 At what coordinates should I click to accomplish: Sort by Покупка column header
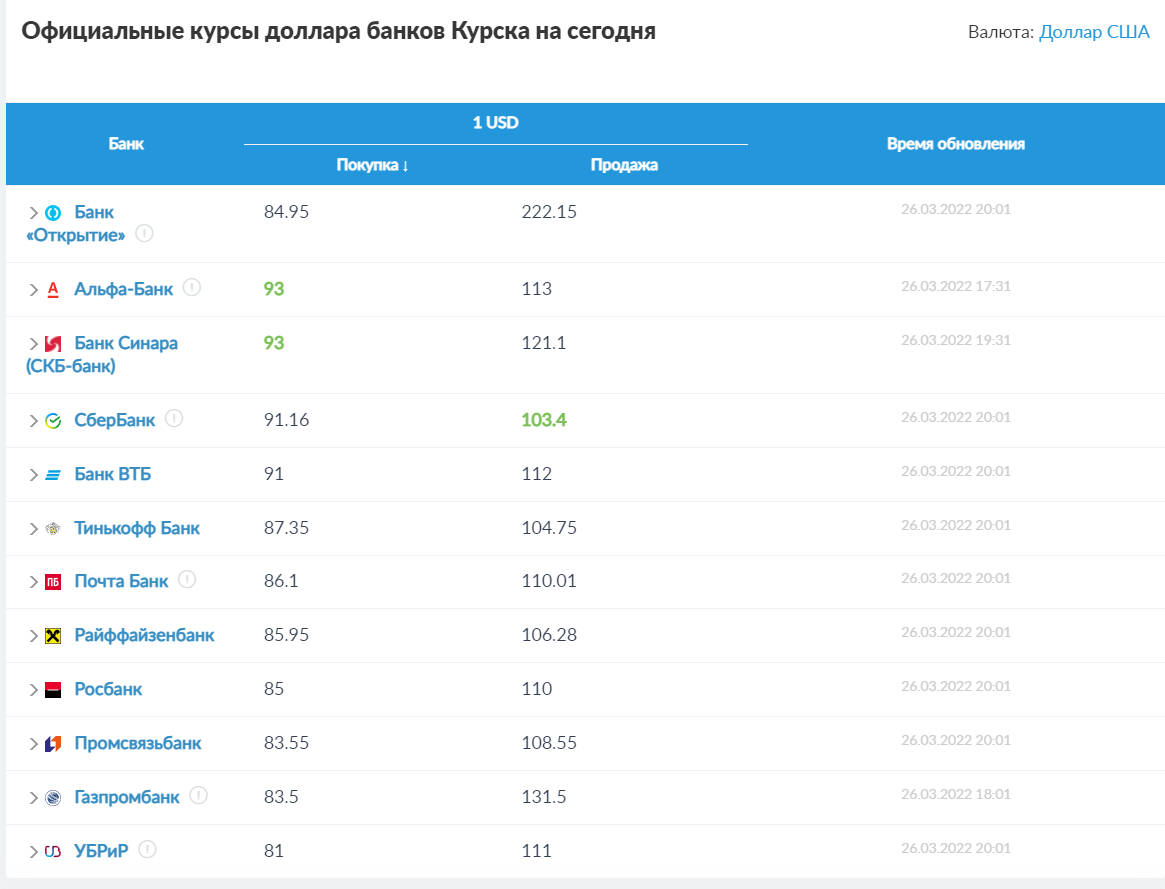[x=372, y=165]
